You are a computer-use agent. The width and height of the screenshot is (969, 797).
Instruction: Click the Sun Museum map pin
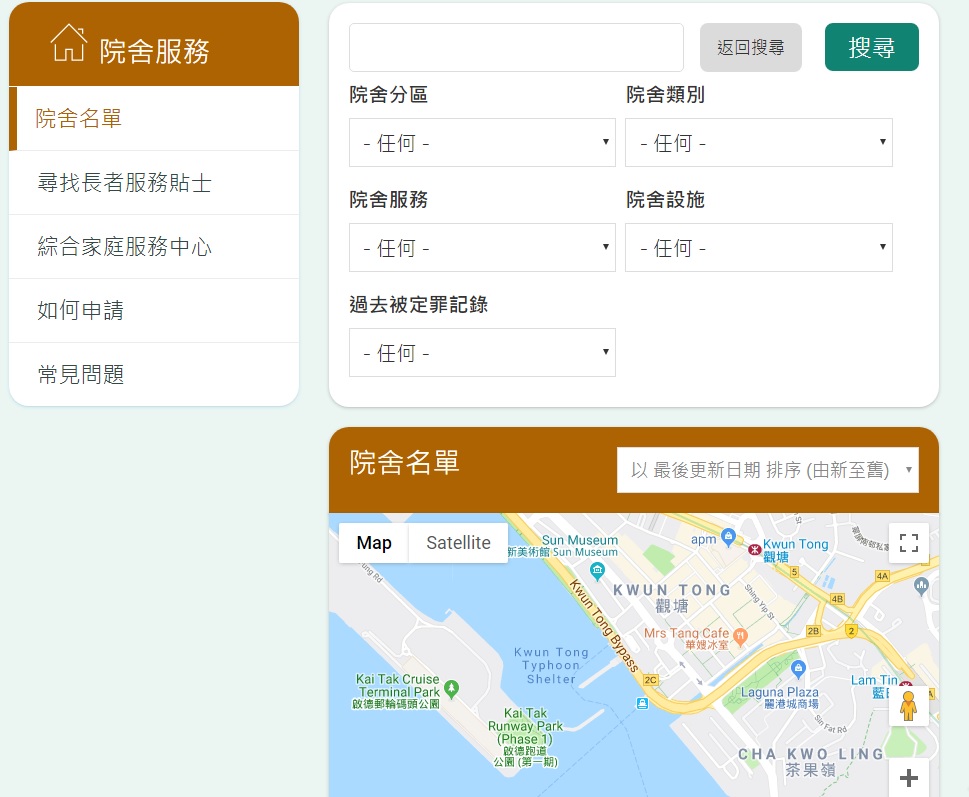tap(597, 571)
